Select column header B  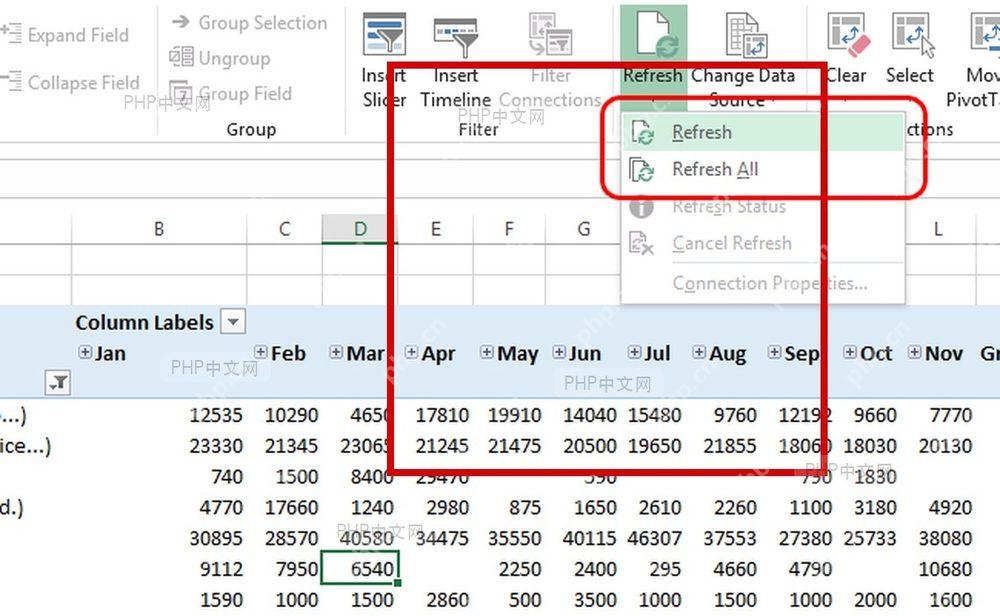point(159,229)
